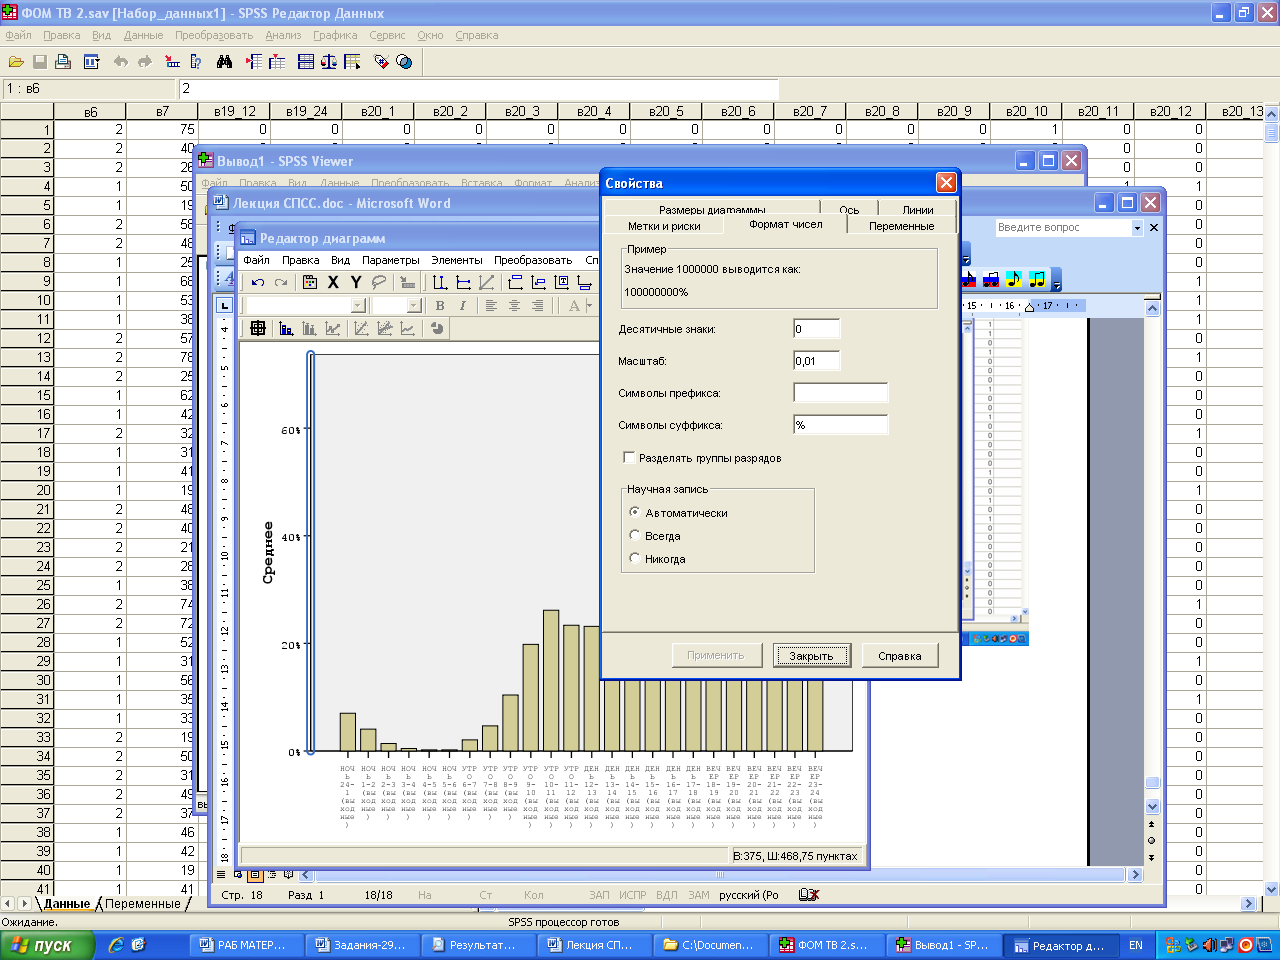
Task: Expand Word toolbar options next to music icons
Action: [x=1056, y=280]
